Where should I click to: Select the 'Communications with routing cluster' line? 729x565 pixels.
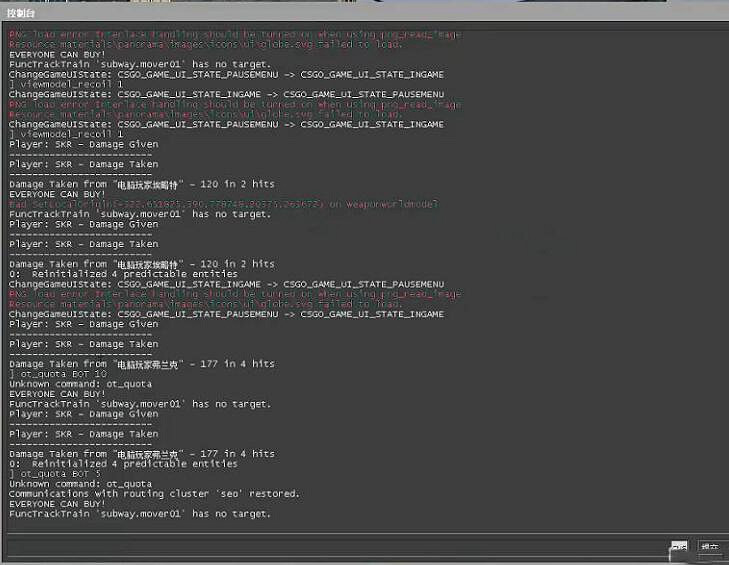coord(154,494)
